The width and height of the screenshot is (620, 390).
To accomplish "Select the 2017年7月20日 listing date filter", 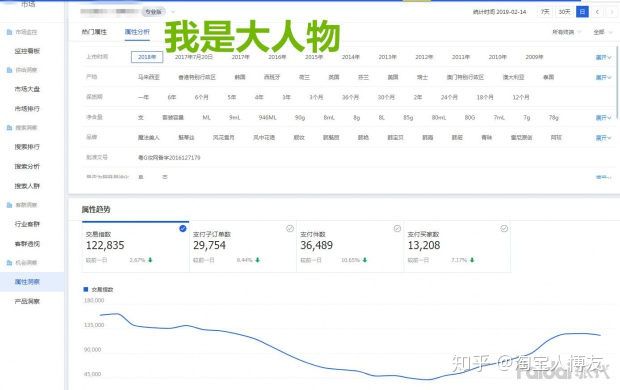I will pyautogui.click(x=194, y=57).
